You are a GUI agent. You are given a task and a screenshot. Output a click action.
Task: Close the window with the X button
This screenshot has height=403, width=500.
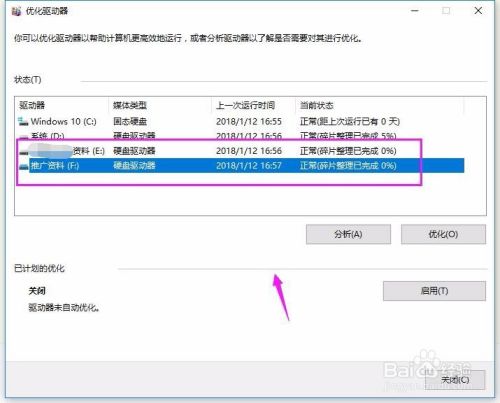(478, 11)
